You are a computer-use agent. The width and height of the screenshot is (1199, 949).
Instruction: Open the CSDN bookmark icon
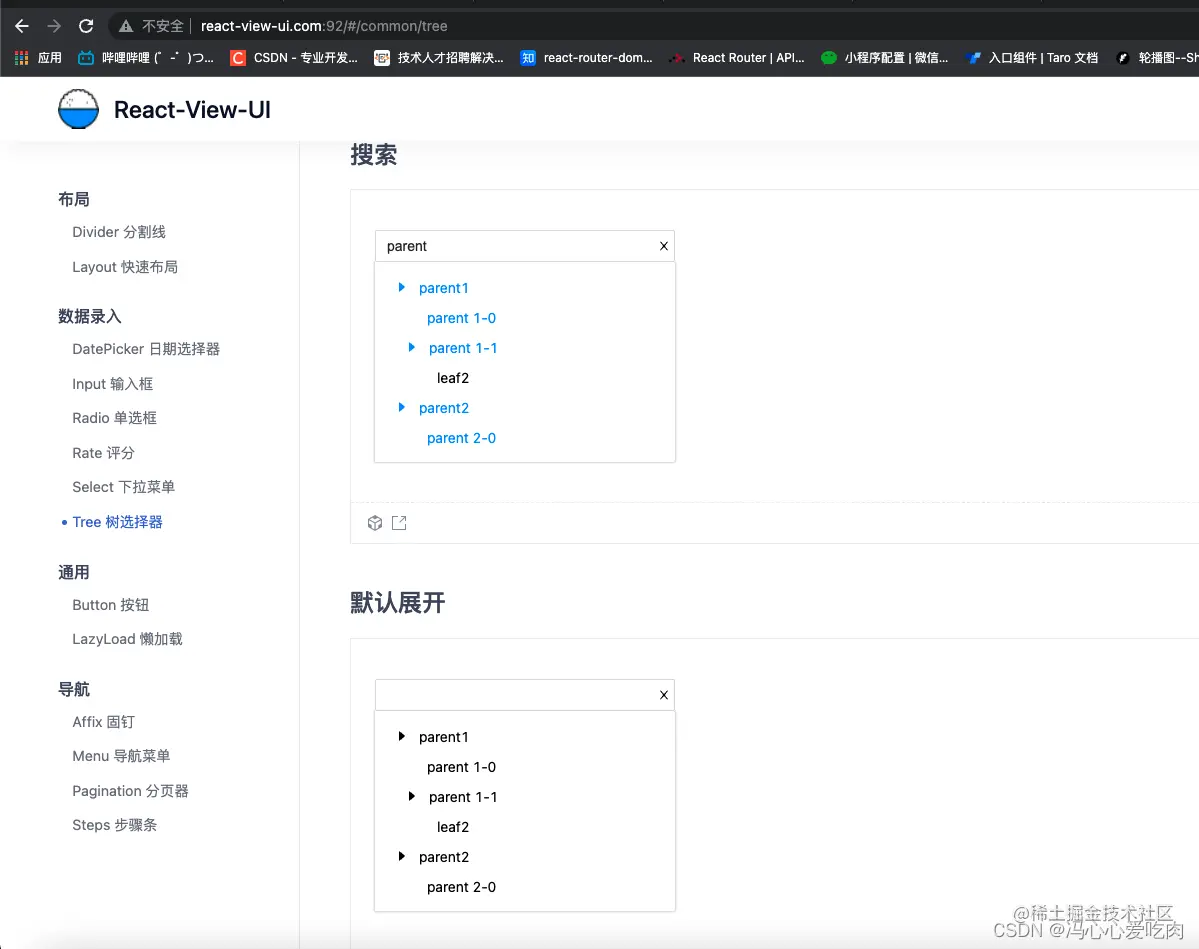click(237, 57)
